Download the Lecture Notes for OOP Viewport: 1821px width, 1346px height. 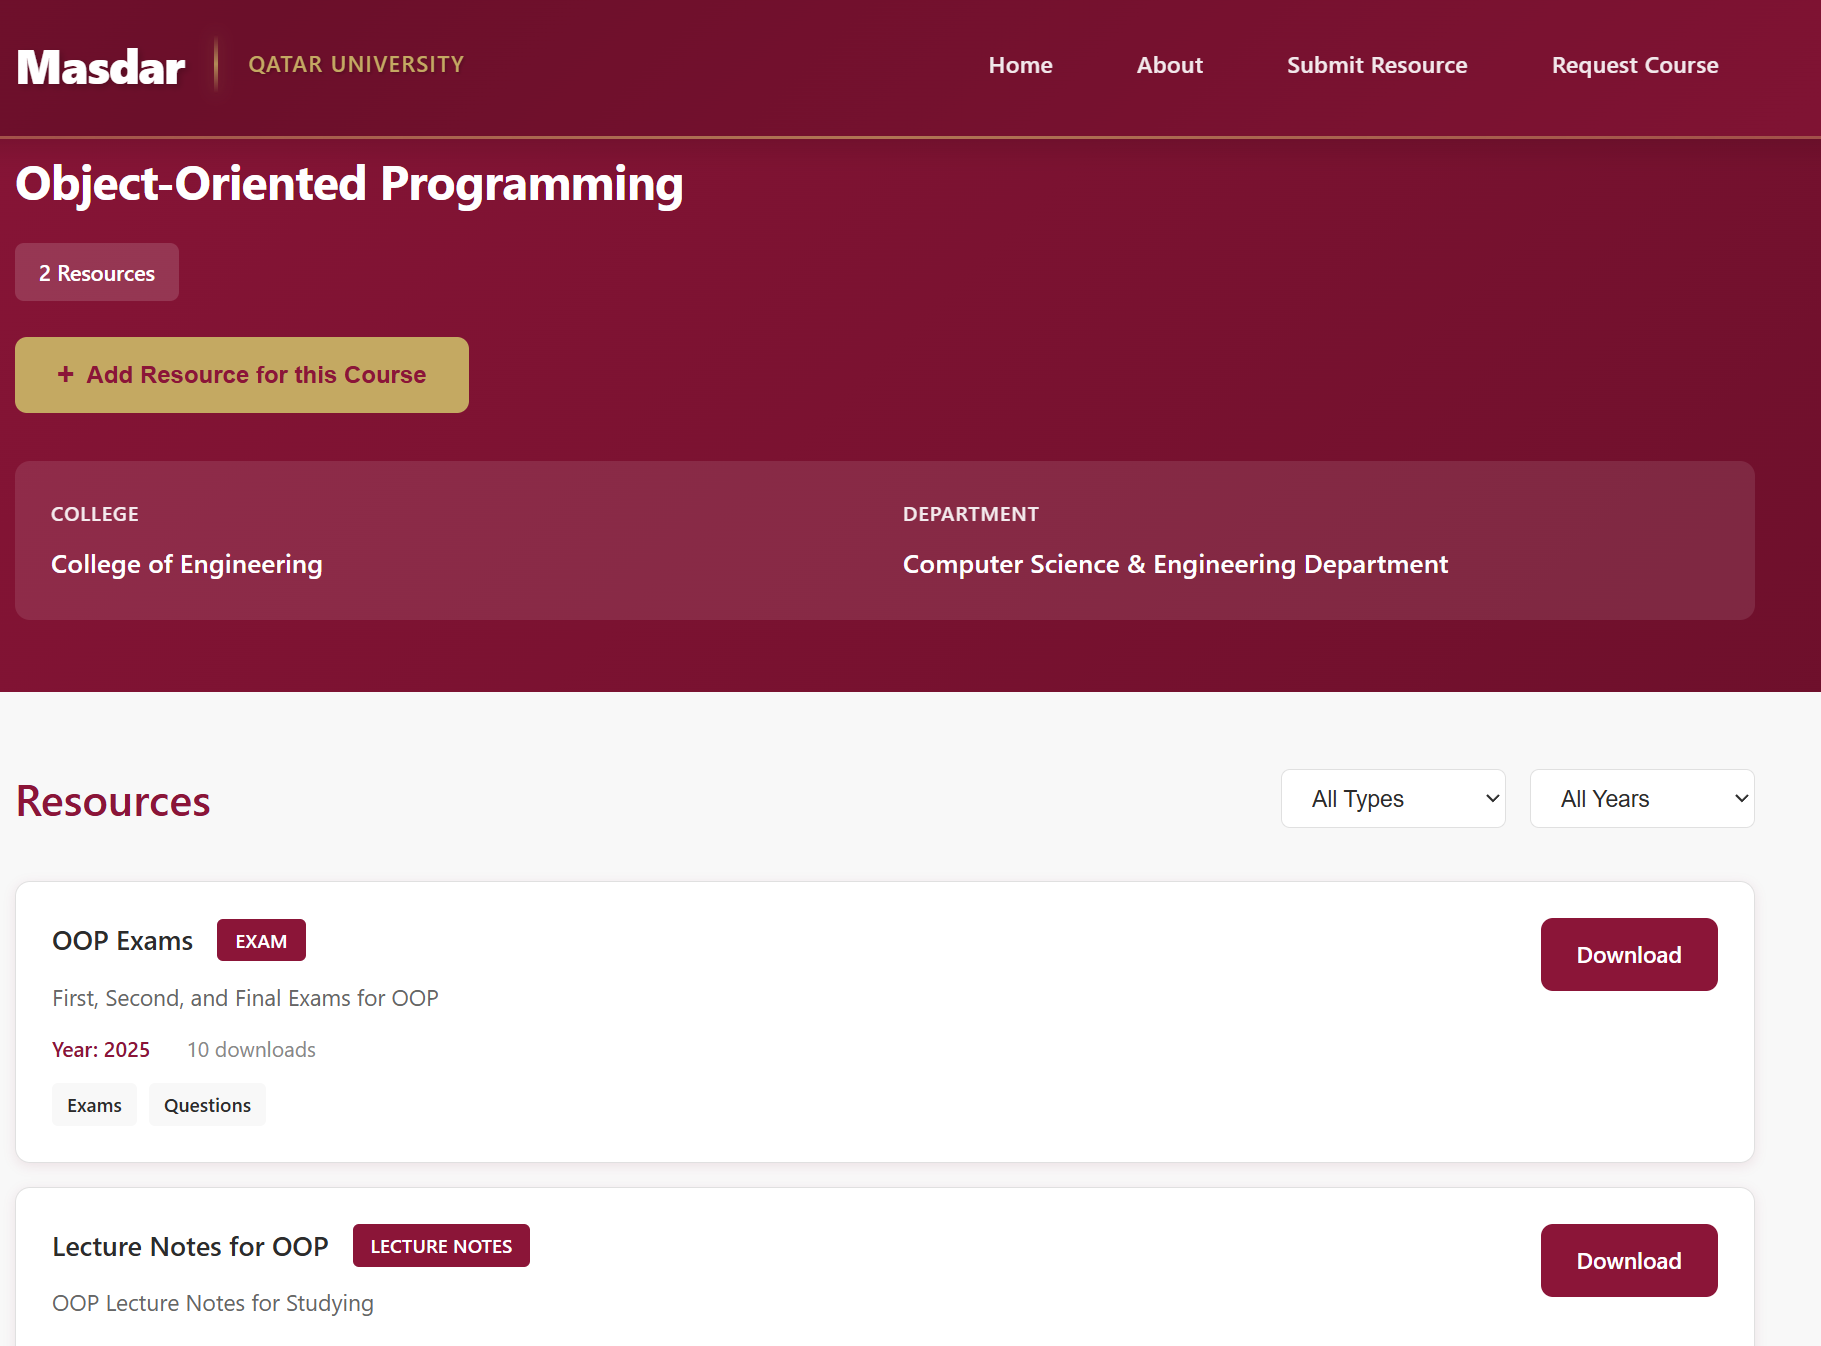tap(1628, 1260)
